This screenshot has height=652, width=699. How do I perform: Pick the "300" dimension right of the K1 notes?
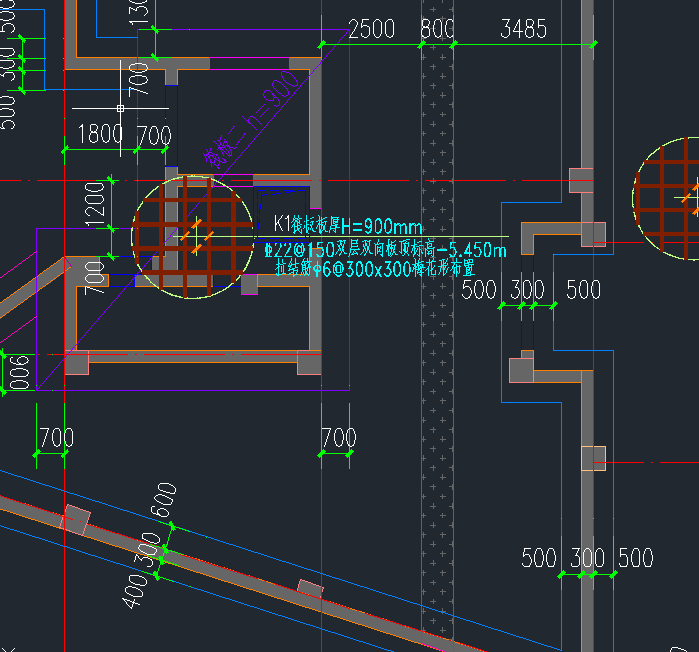(527, 290)
